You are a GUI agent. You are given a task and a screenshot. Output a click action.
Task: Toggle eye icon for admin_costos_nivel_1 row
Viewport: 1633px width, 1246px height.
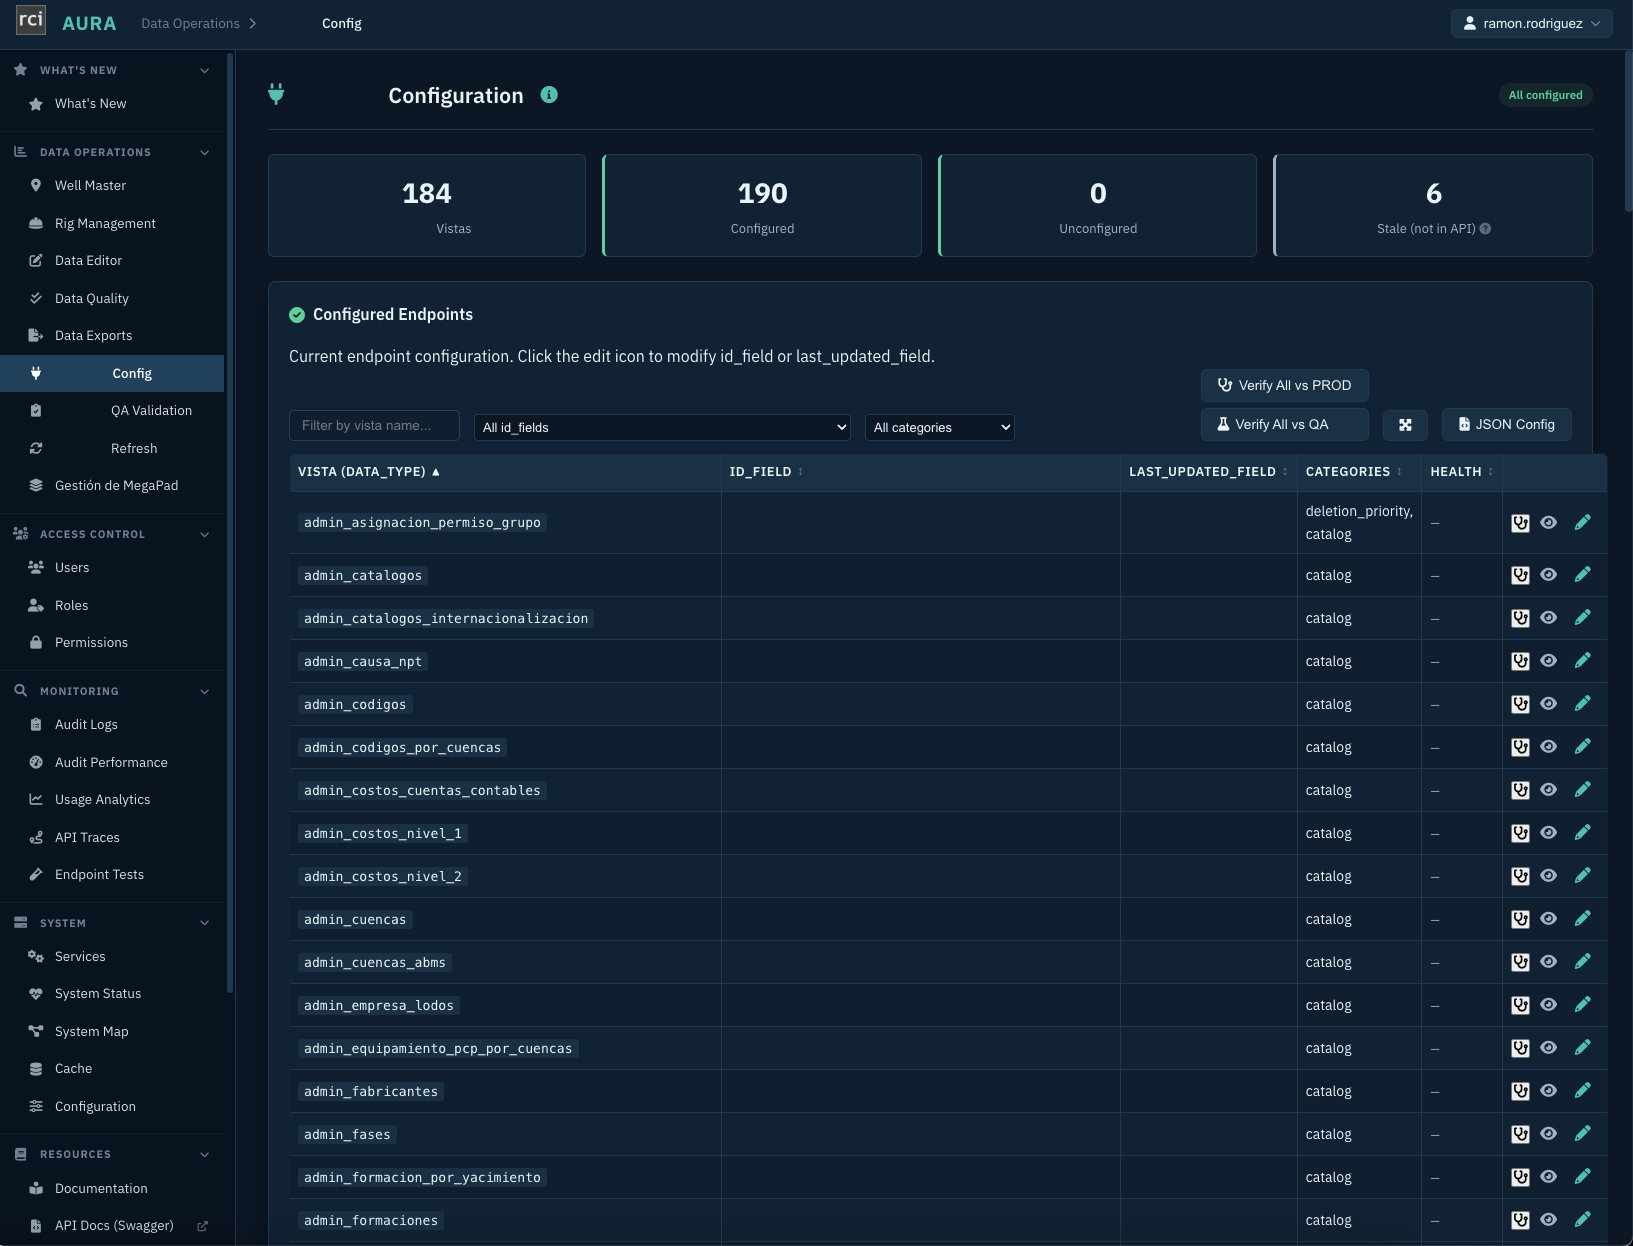[1548, 832]
